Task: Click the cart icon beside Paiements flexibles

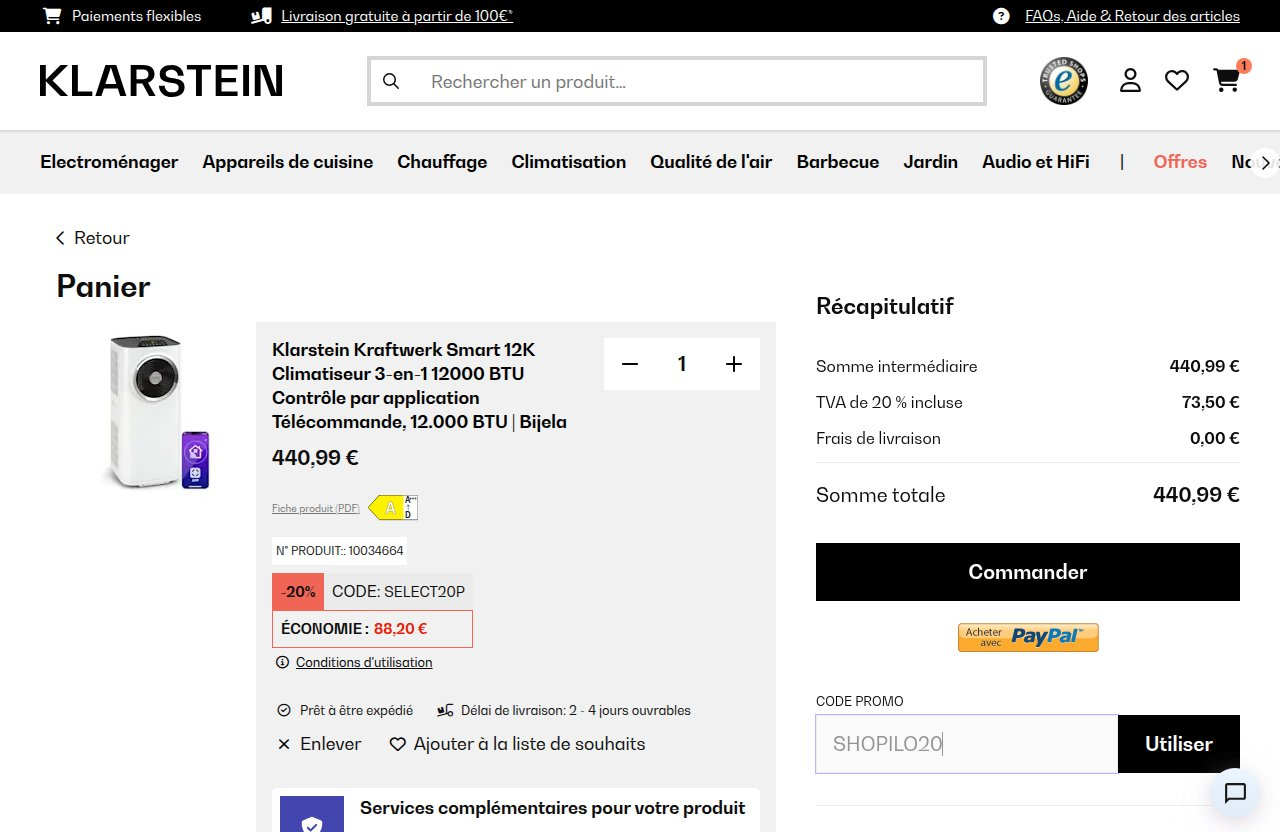Action: (52, 16)
